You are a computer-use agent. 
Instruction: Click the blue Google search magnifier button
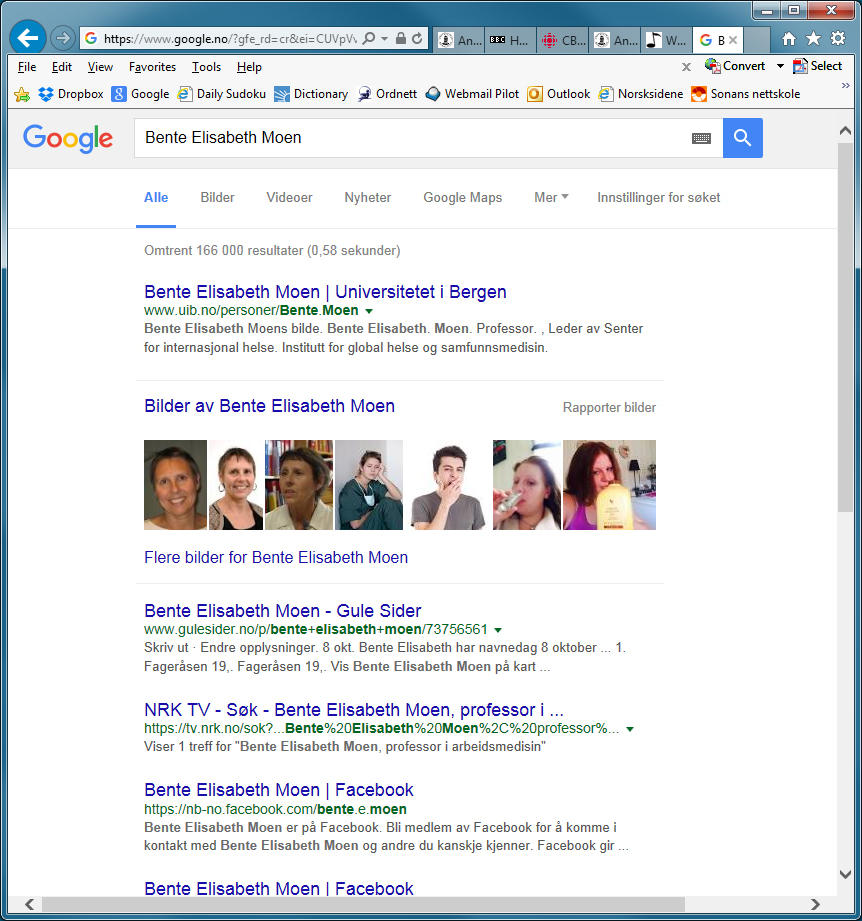pos(742,138)
